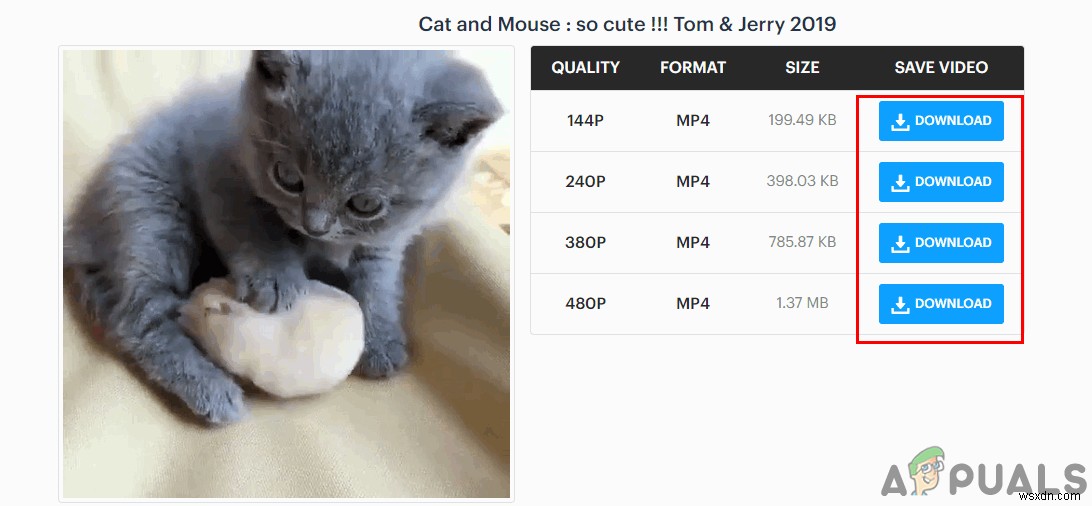
Task: Click the FORMAT column header
Action: [693, 68]
